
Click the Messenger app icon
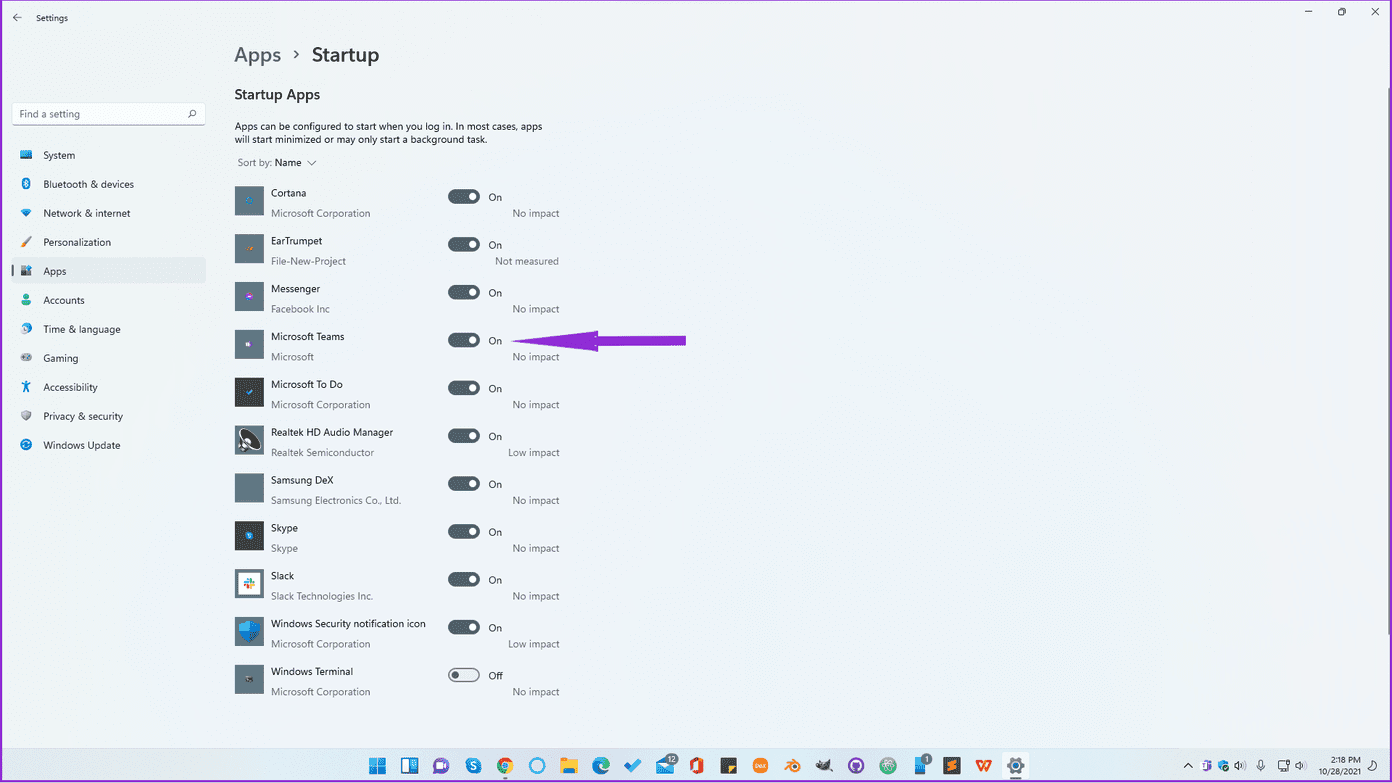pos(249,297)
